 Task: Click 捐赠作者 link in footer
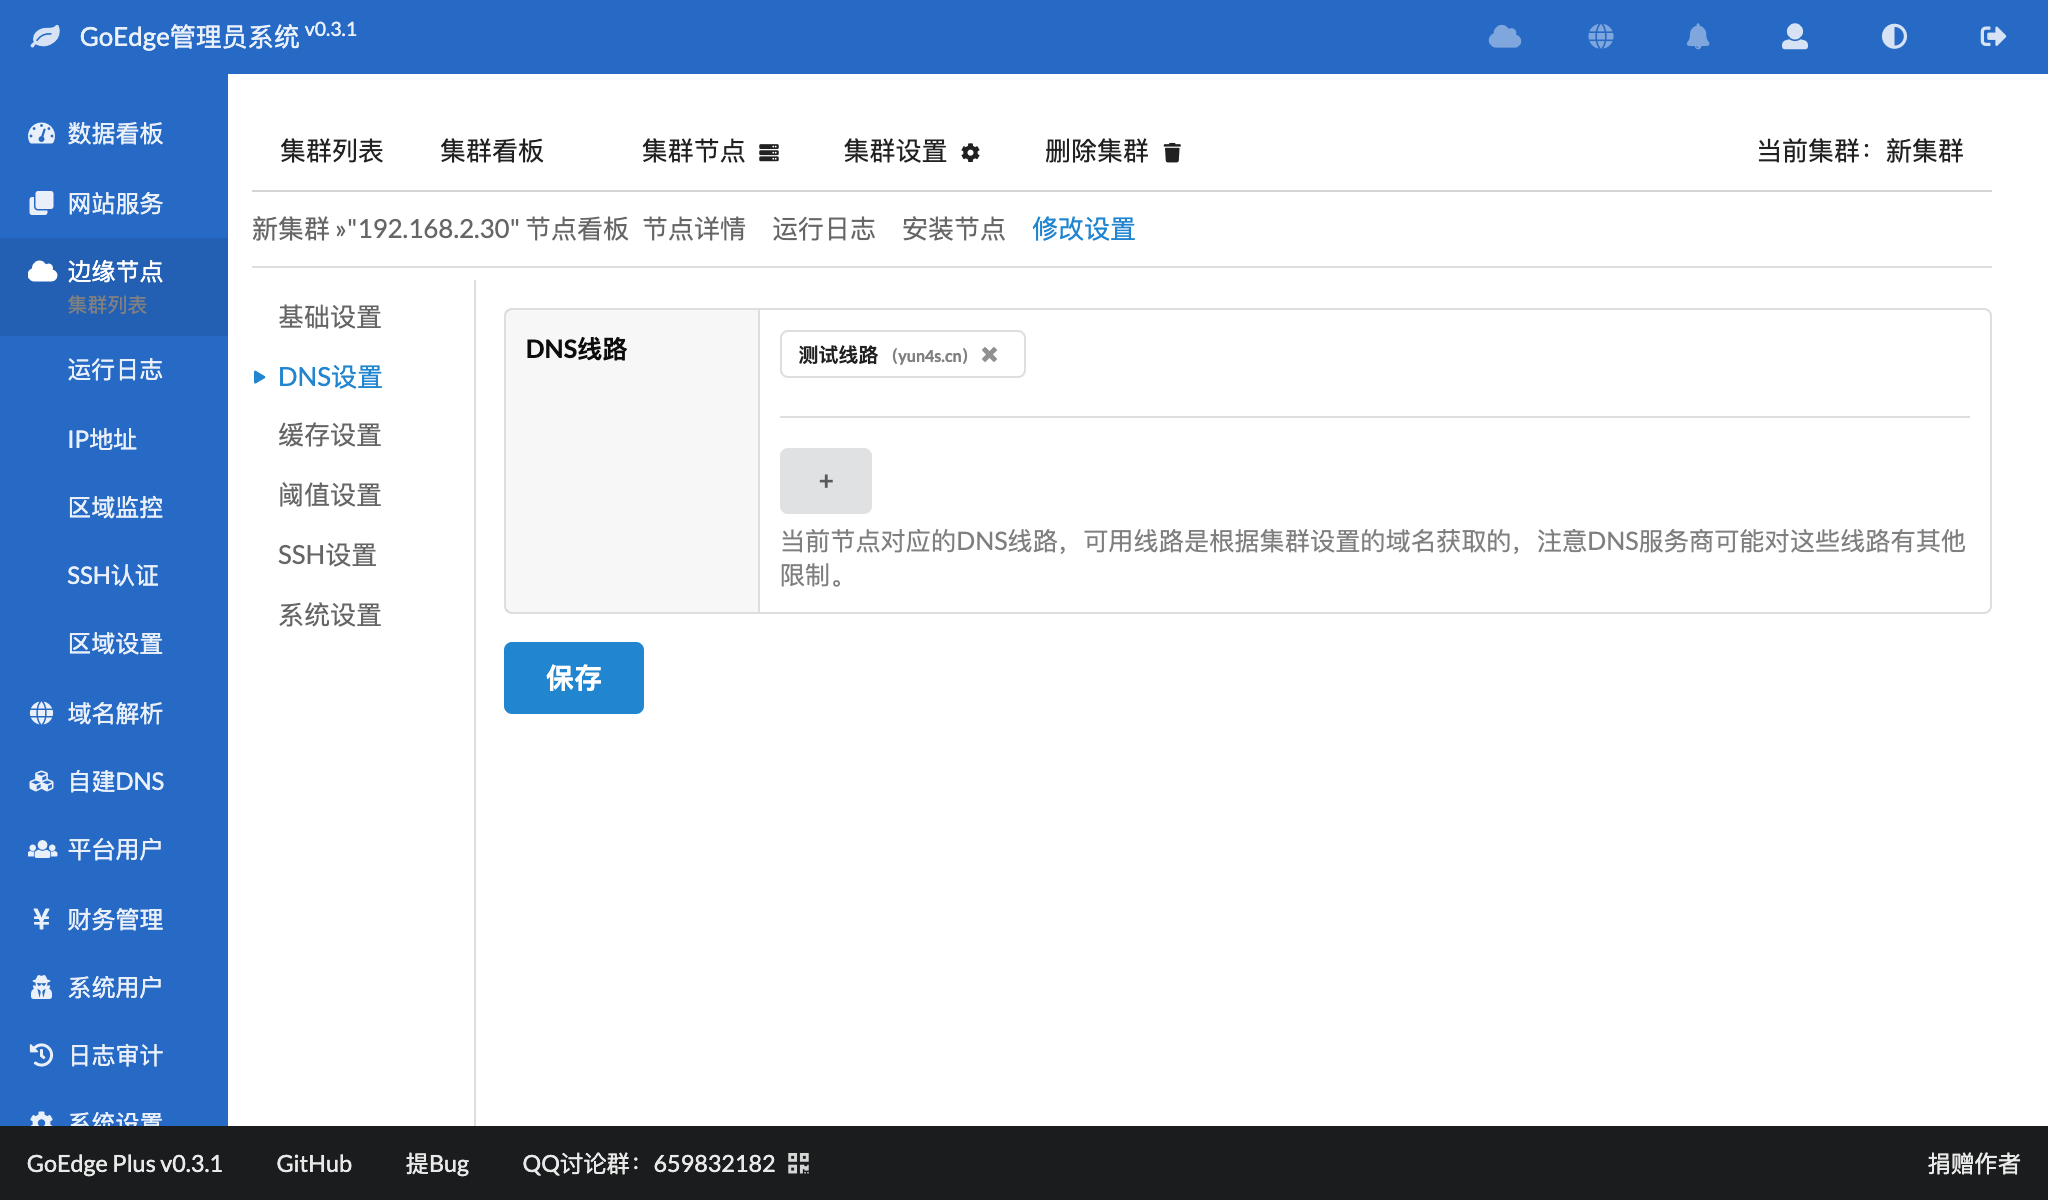[1974, 1163]
